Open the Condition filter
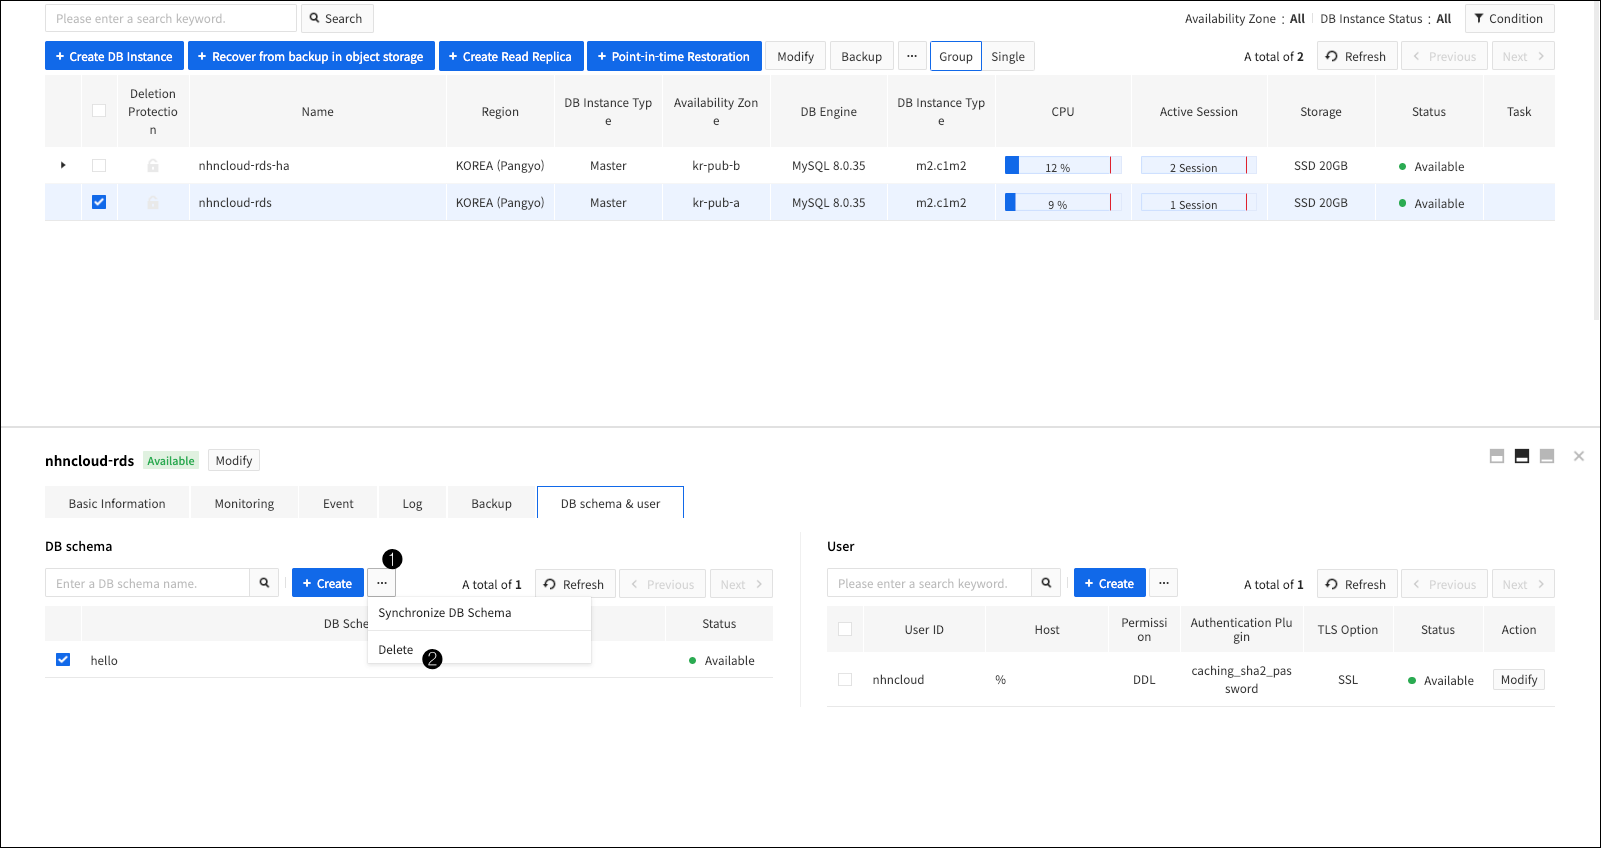 [1510, 18]
